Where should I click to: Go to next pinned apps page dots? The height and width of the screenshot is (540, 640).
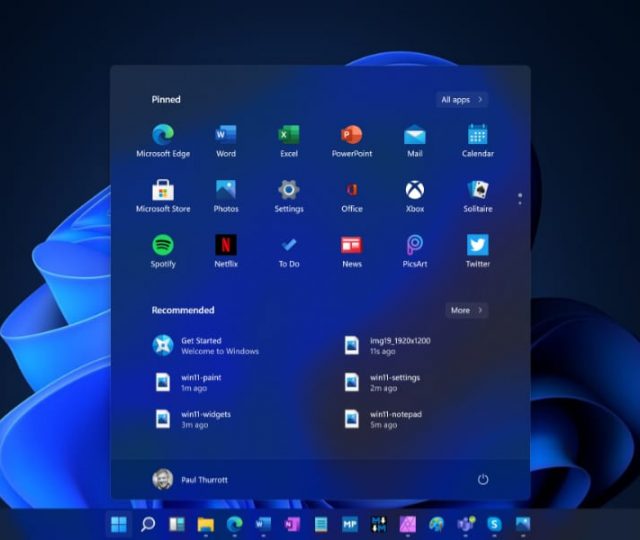click(520, 199)
